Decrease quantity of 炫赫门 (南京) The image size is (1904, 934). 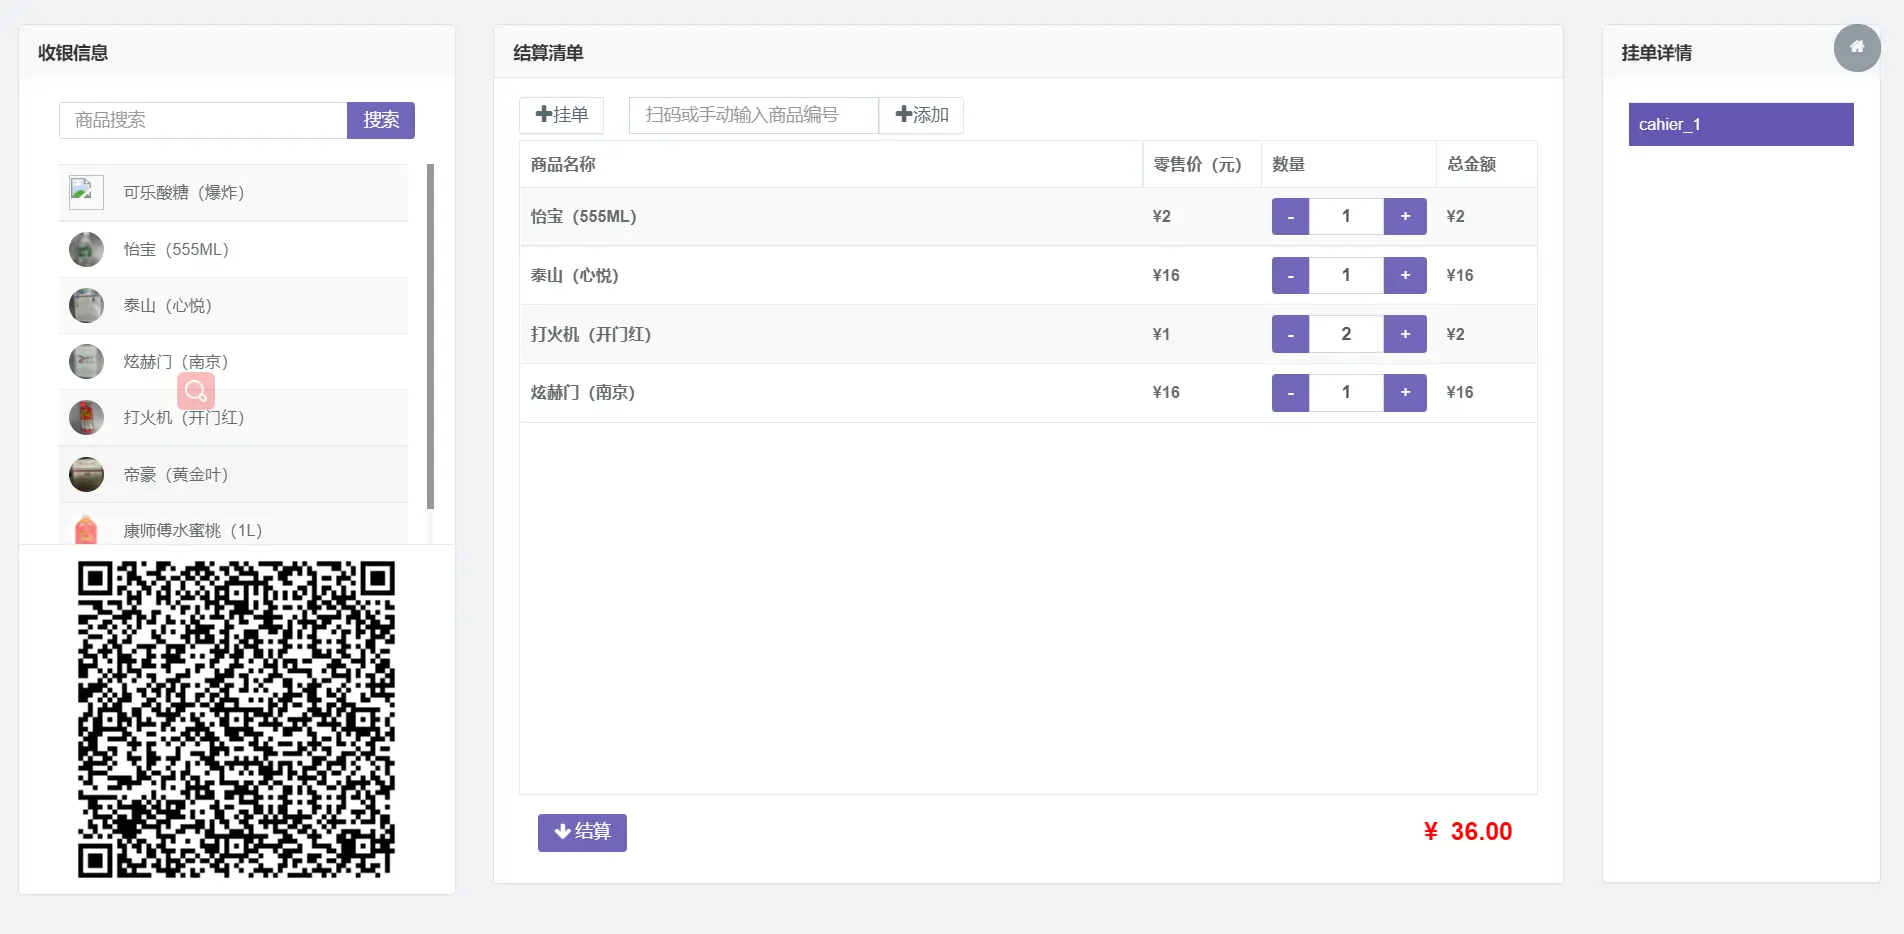tap(1290, 392)
